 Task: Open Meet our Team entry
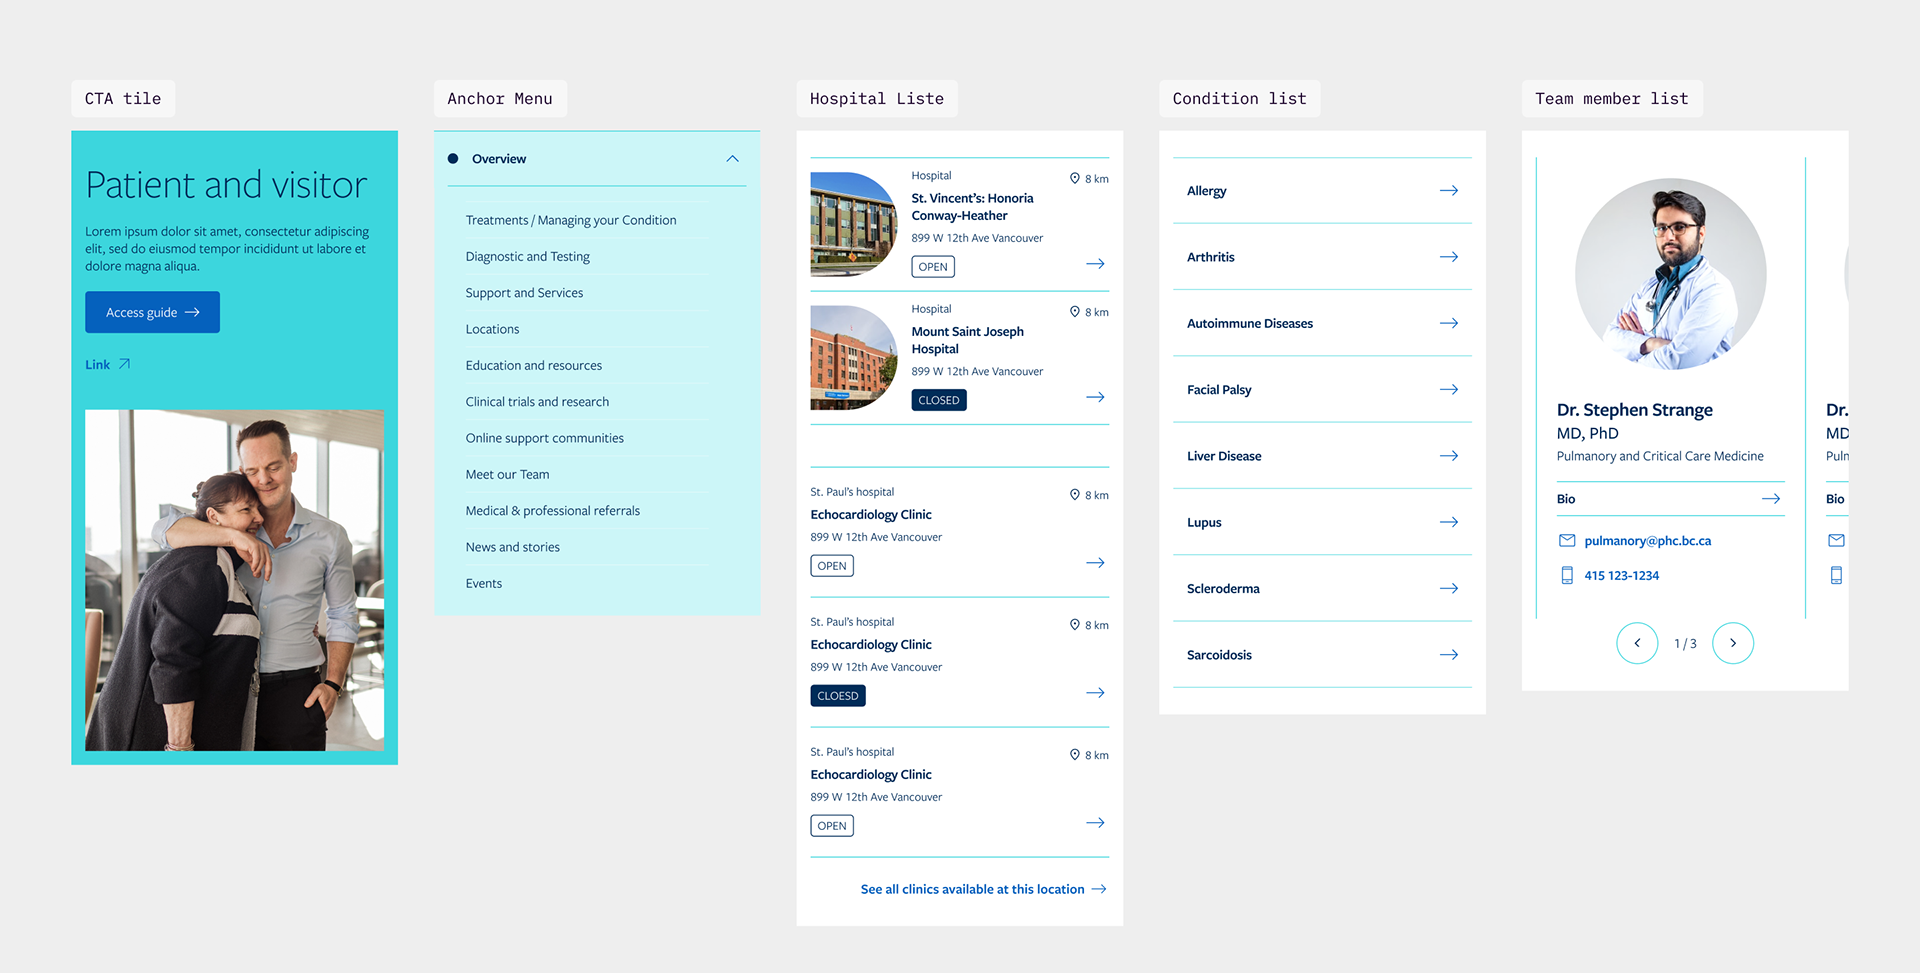(x=507, y=474)
